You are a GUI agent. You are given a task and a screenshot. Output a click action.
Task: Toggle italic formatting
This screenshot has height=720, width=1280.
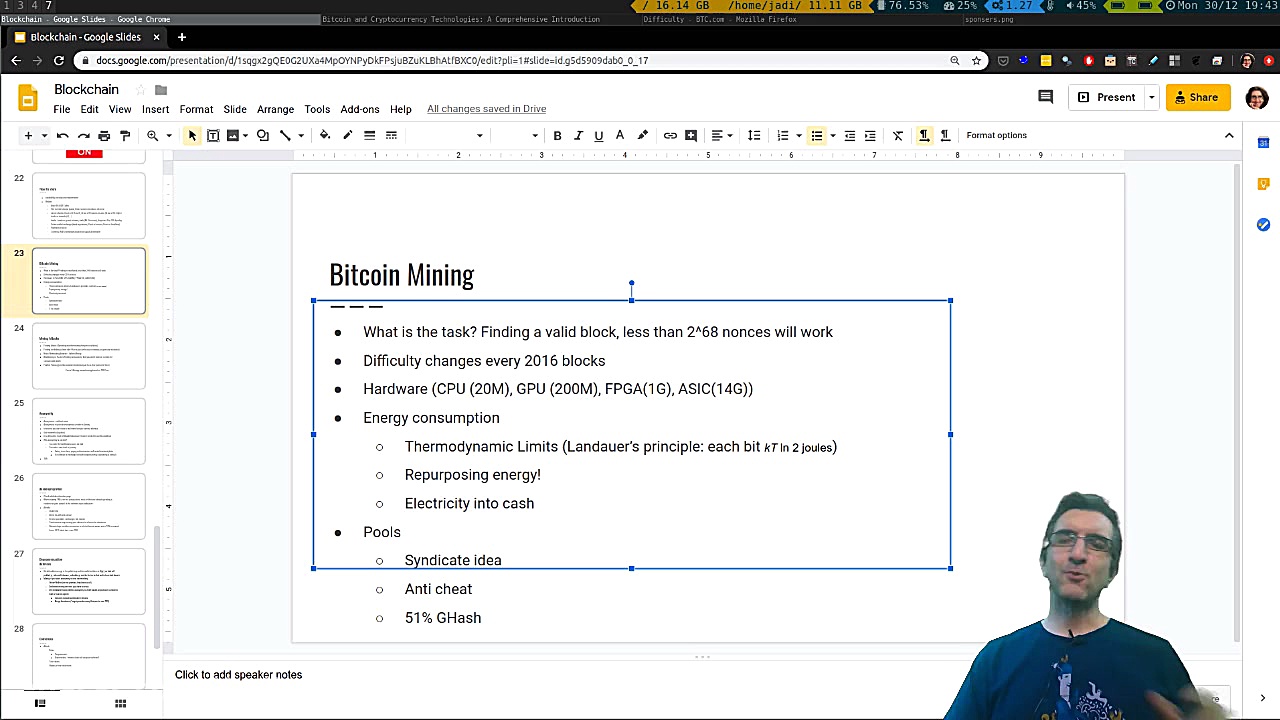578,135
